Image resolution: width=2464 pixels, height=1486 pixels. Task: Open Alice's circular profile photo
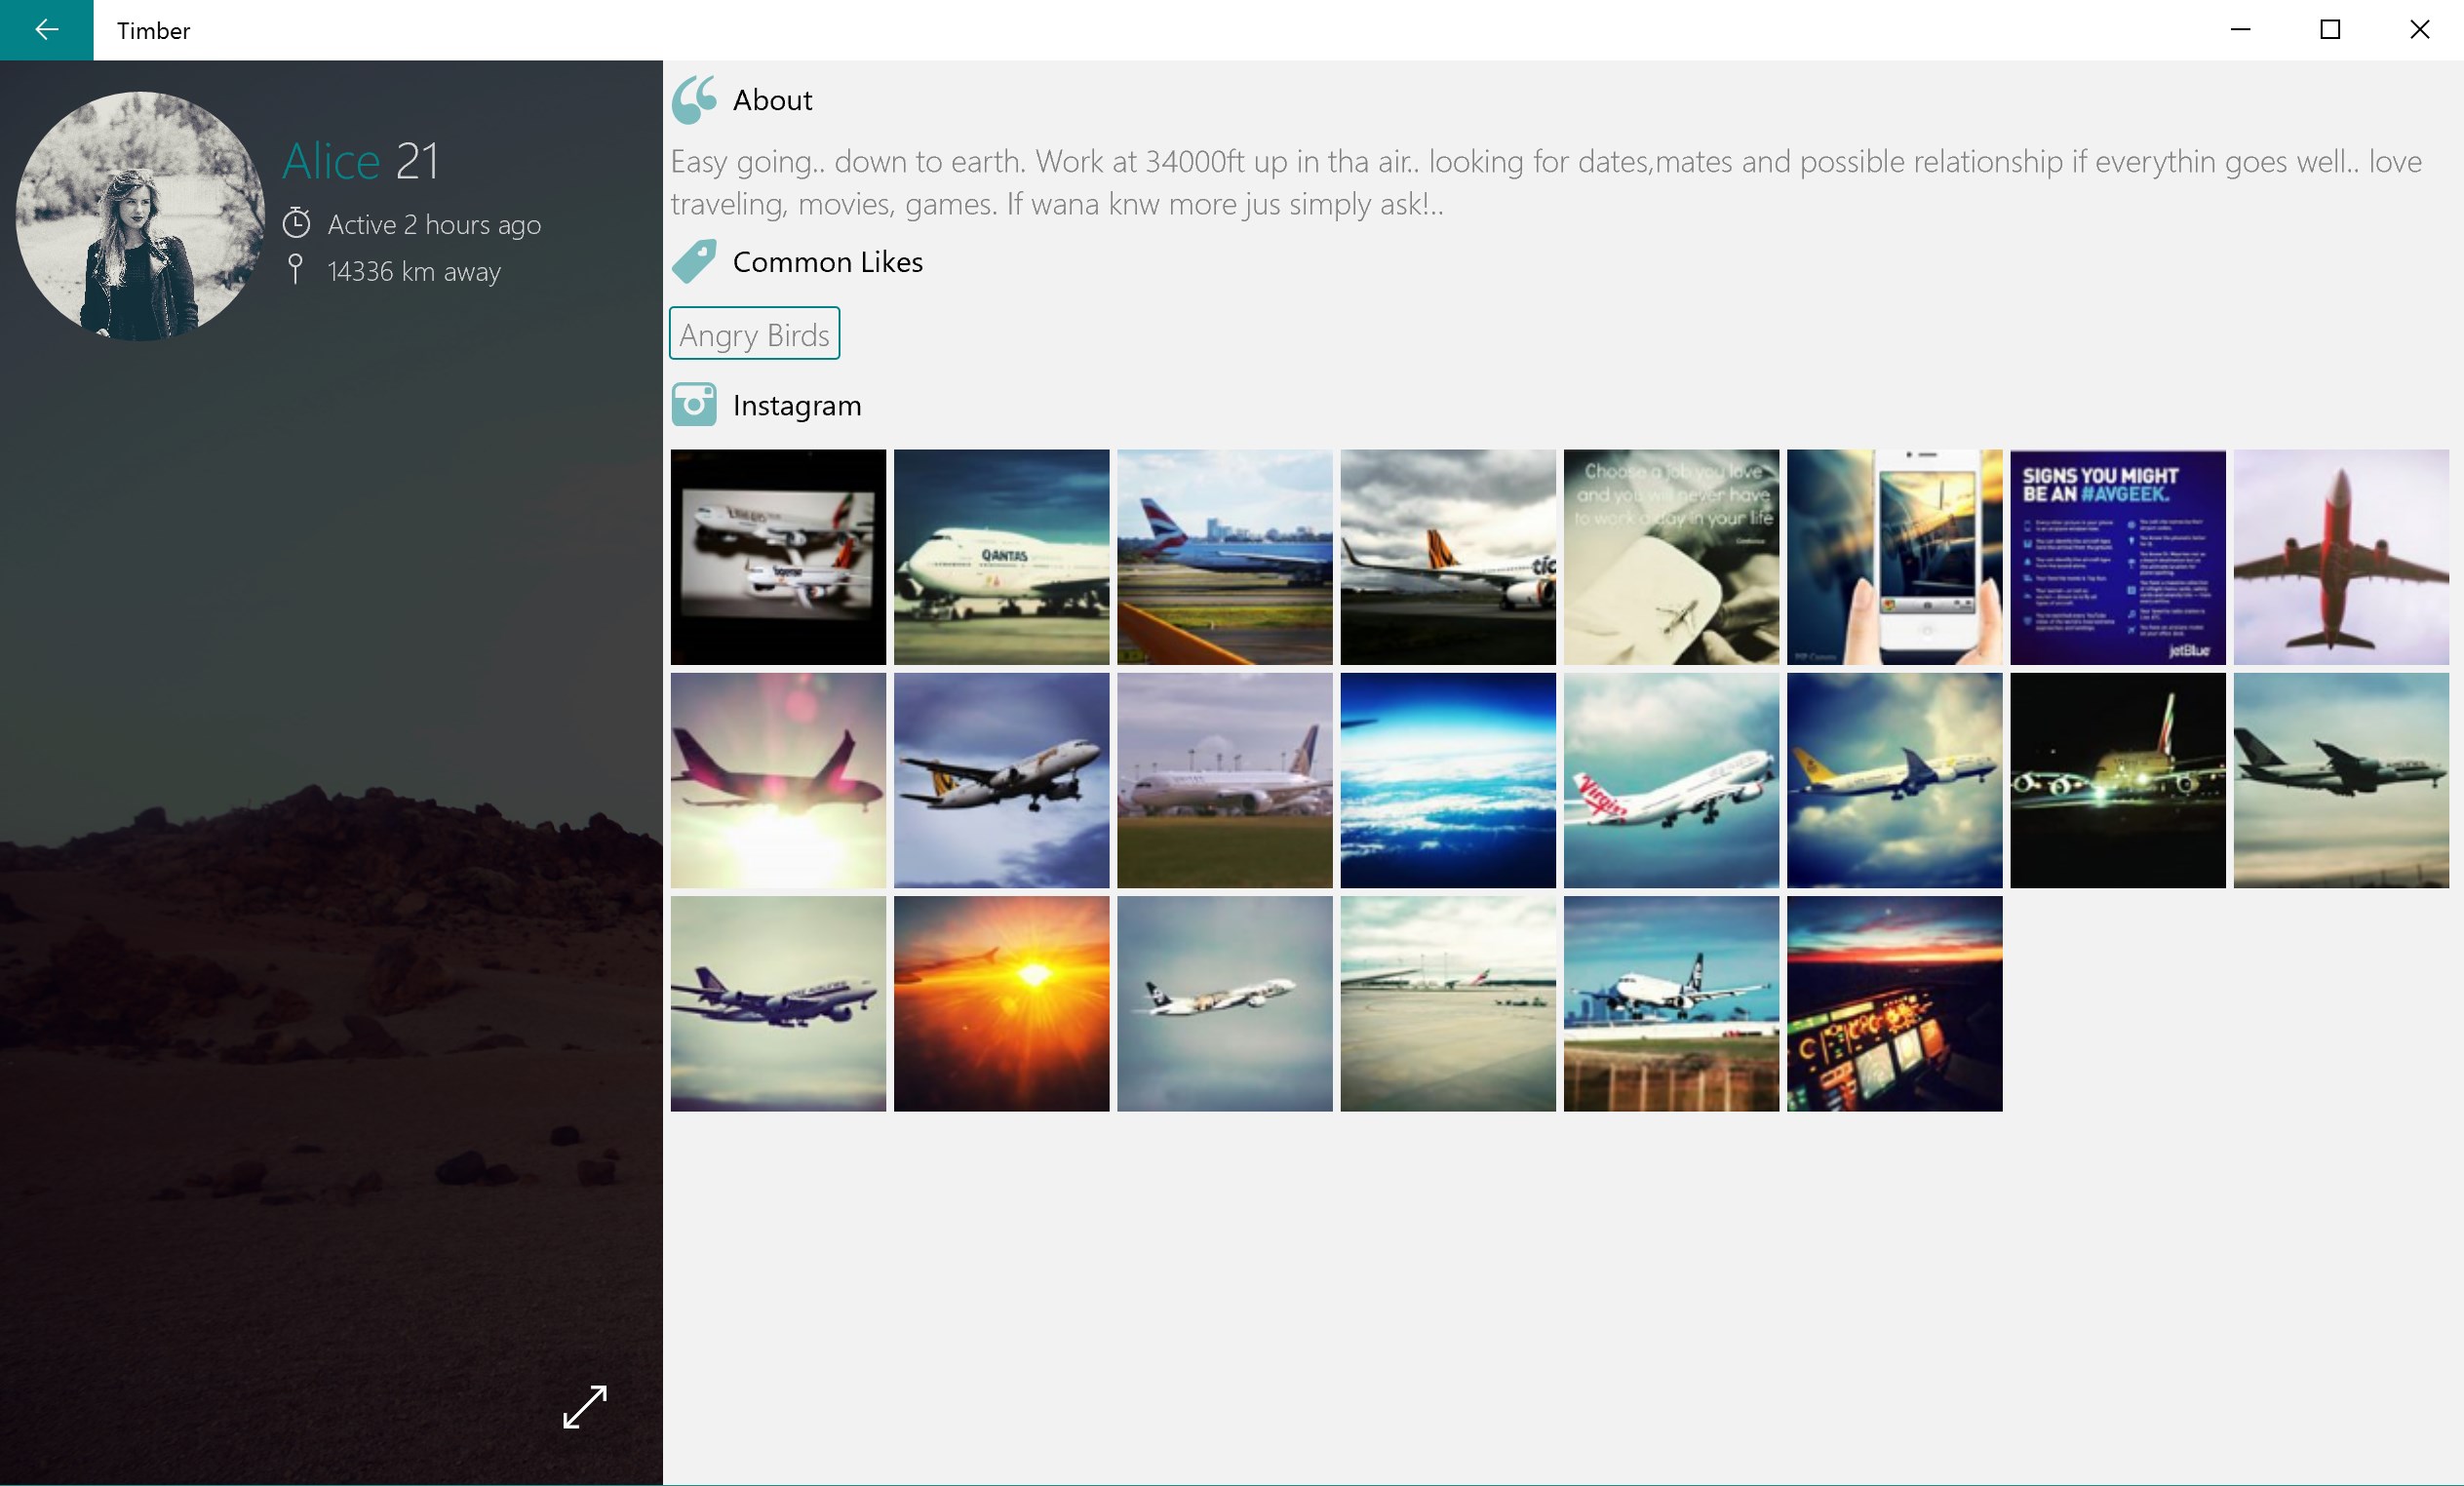click(x=140, y=216)
